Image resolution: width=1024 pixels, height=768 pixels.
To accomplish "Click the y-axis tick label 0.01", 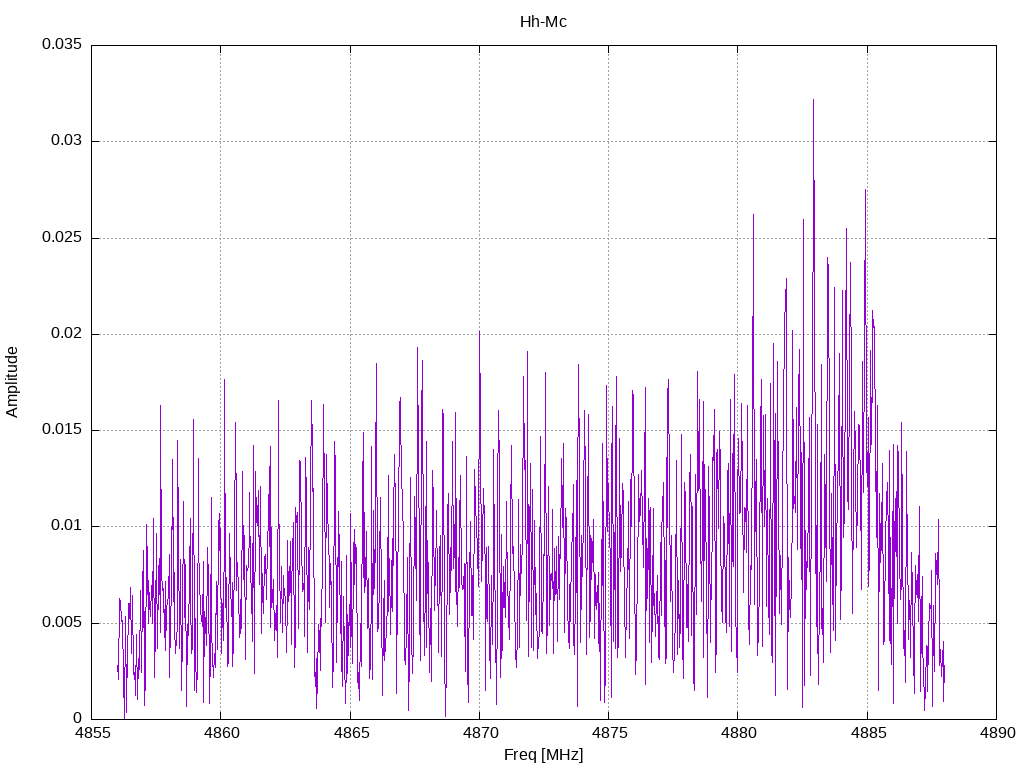I will pyautogui.click(x=67, y=526).
